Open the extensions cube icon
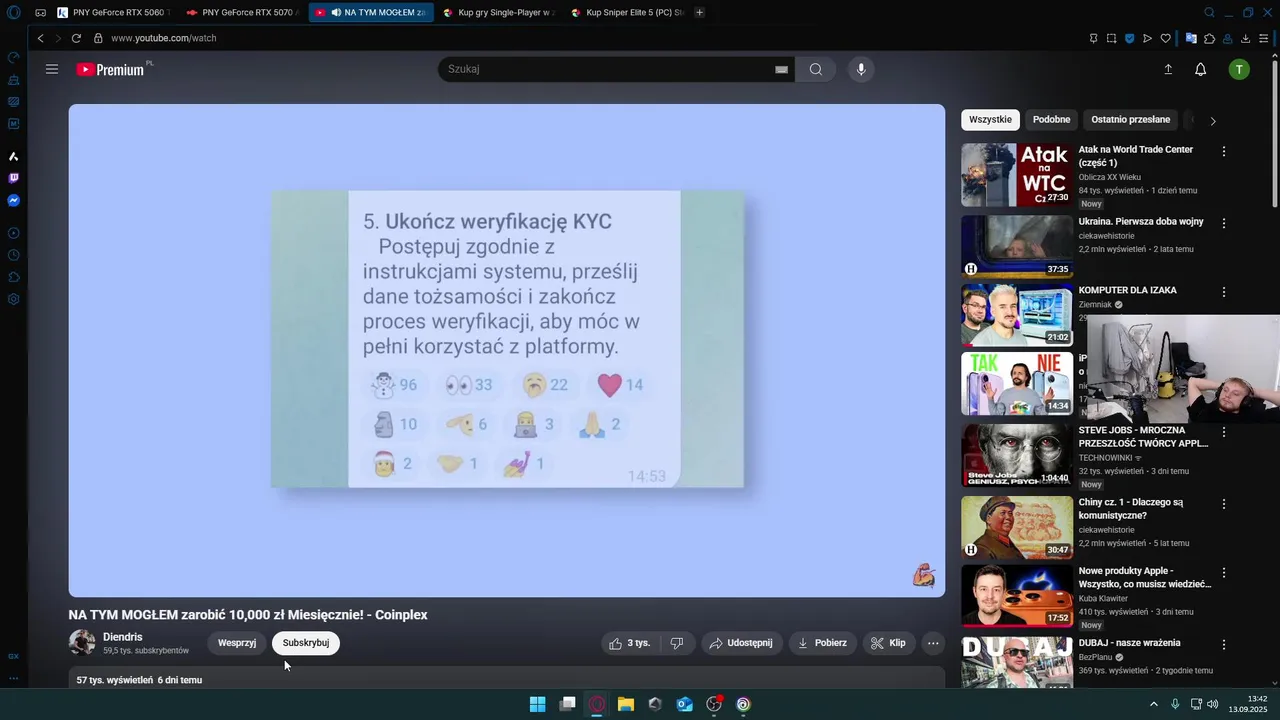Image resolution: width=1280 pixels, height=720 pixels. point(1209,38)
